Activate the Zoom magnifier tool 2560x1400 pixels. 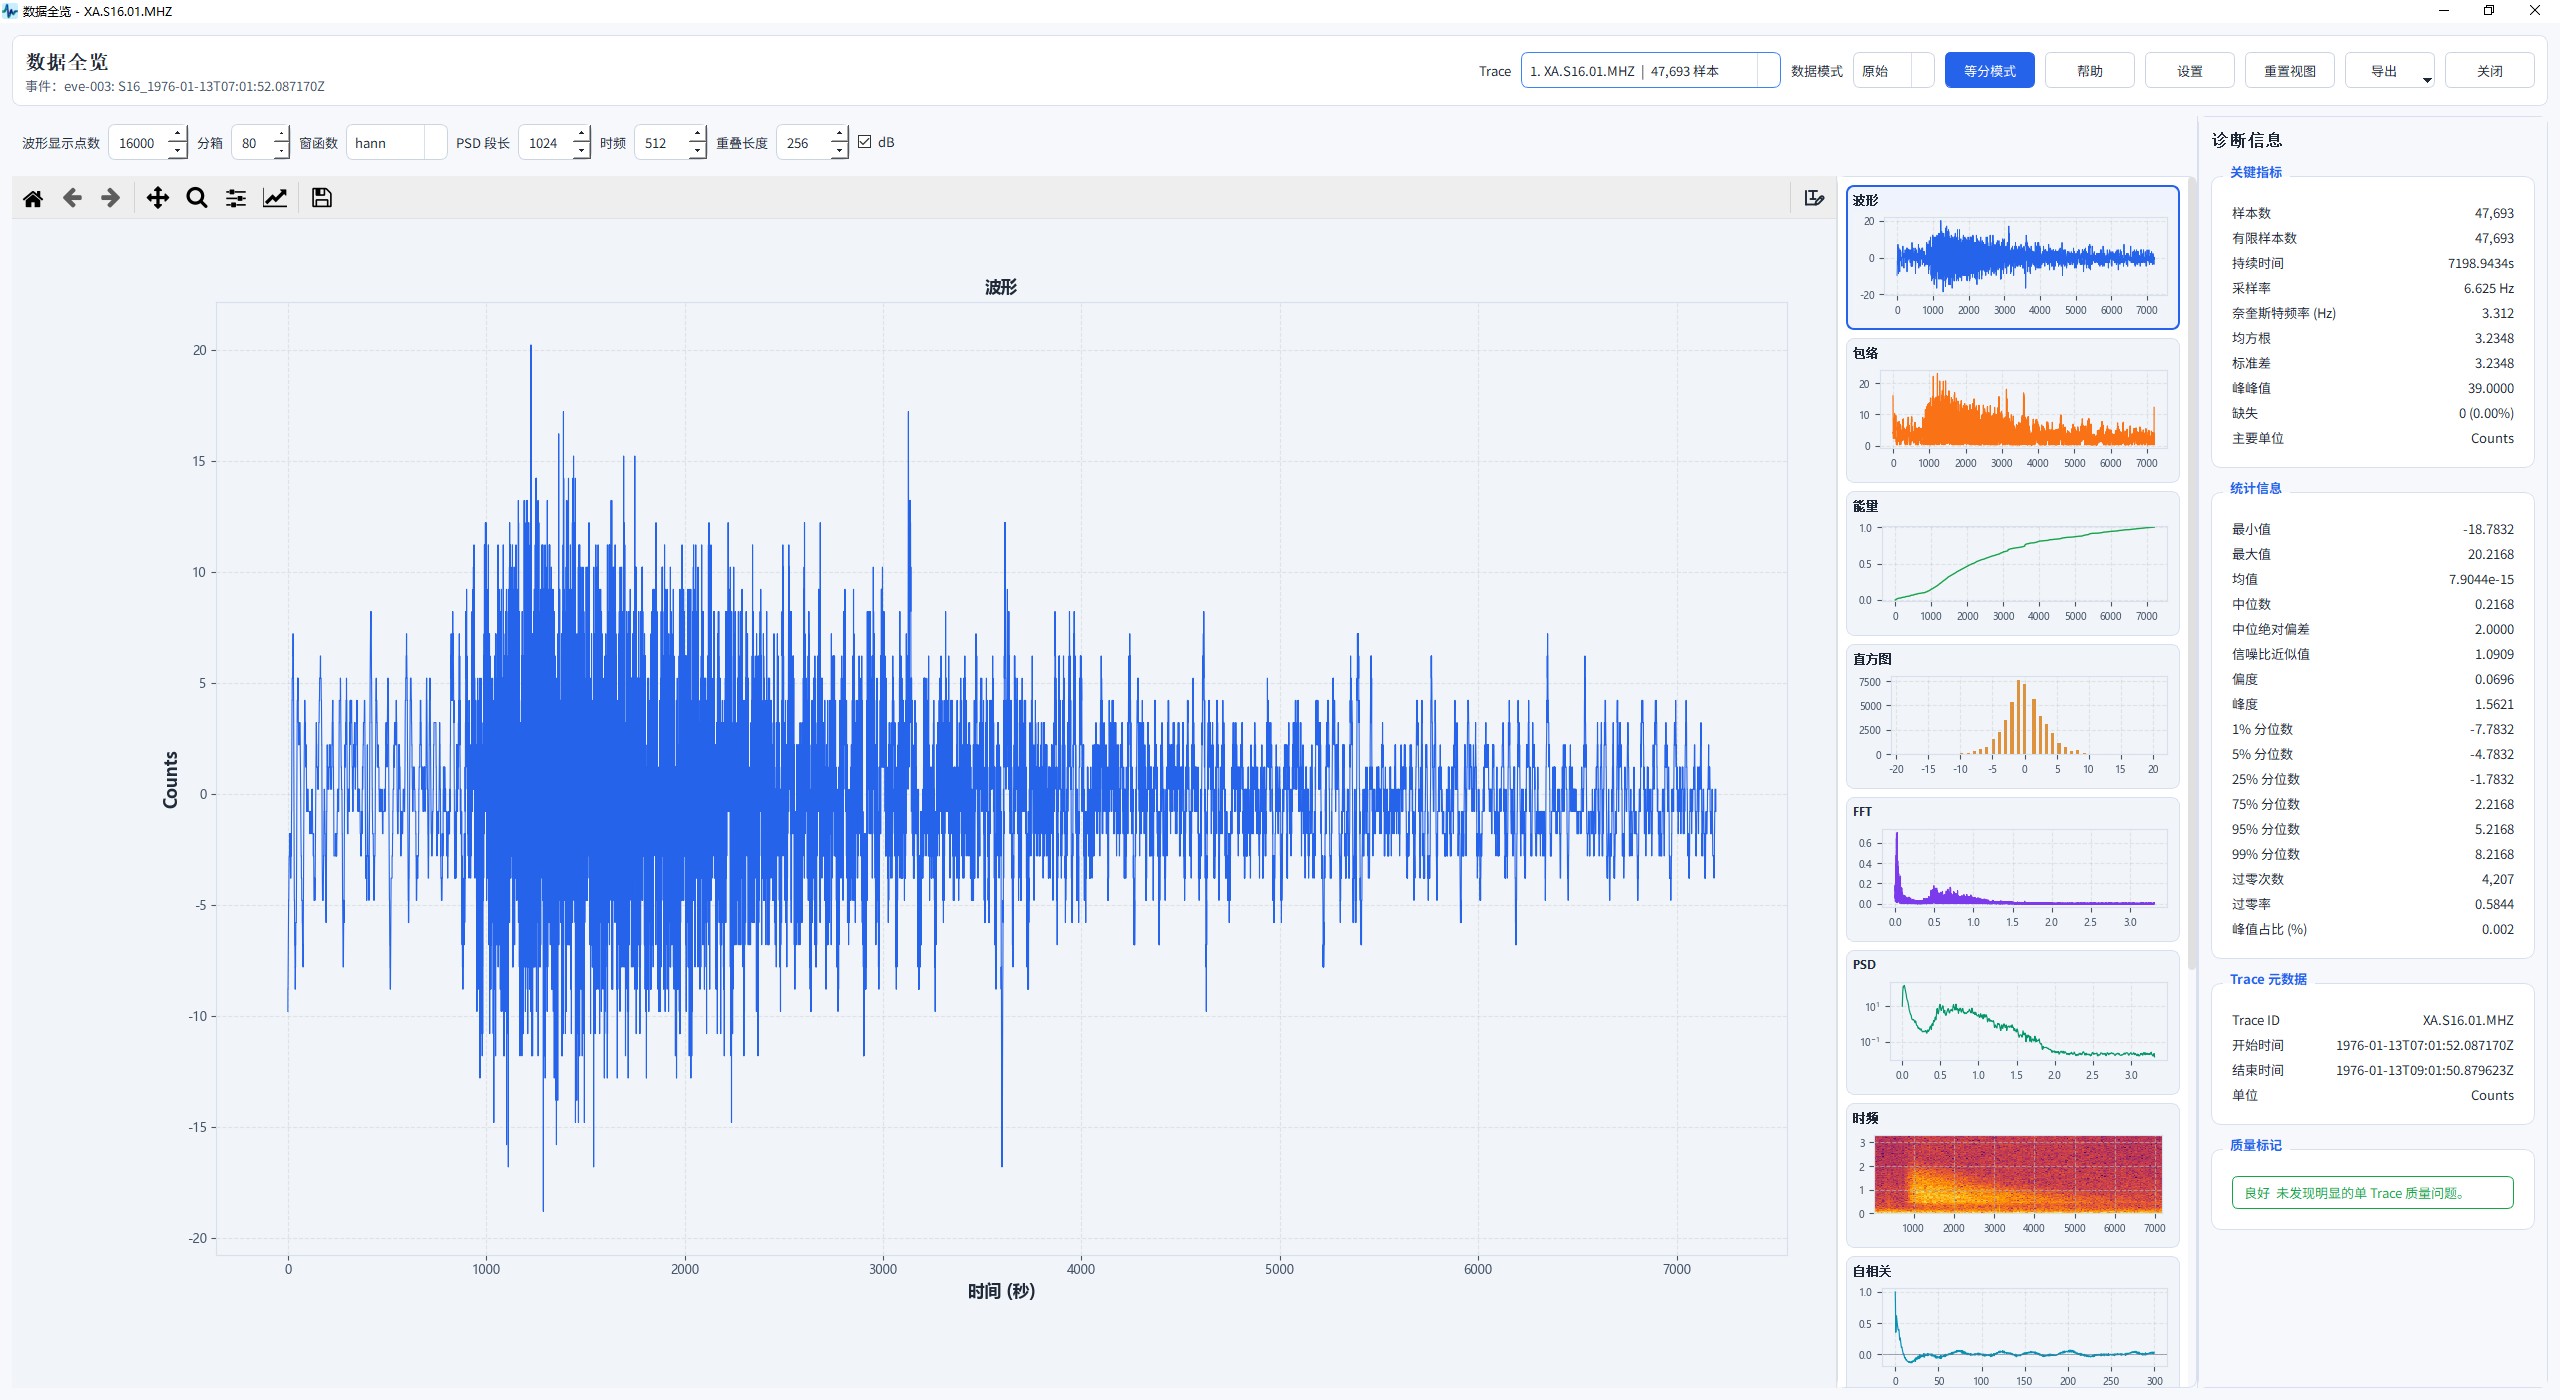pos(197,198)
